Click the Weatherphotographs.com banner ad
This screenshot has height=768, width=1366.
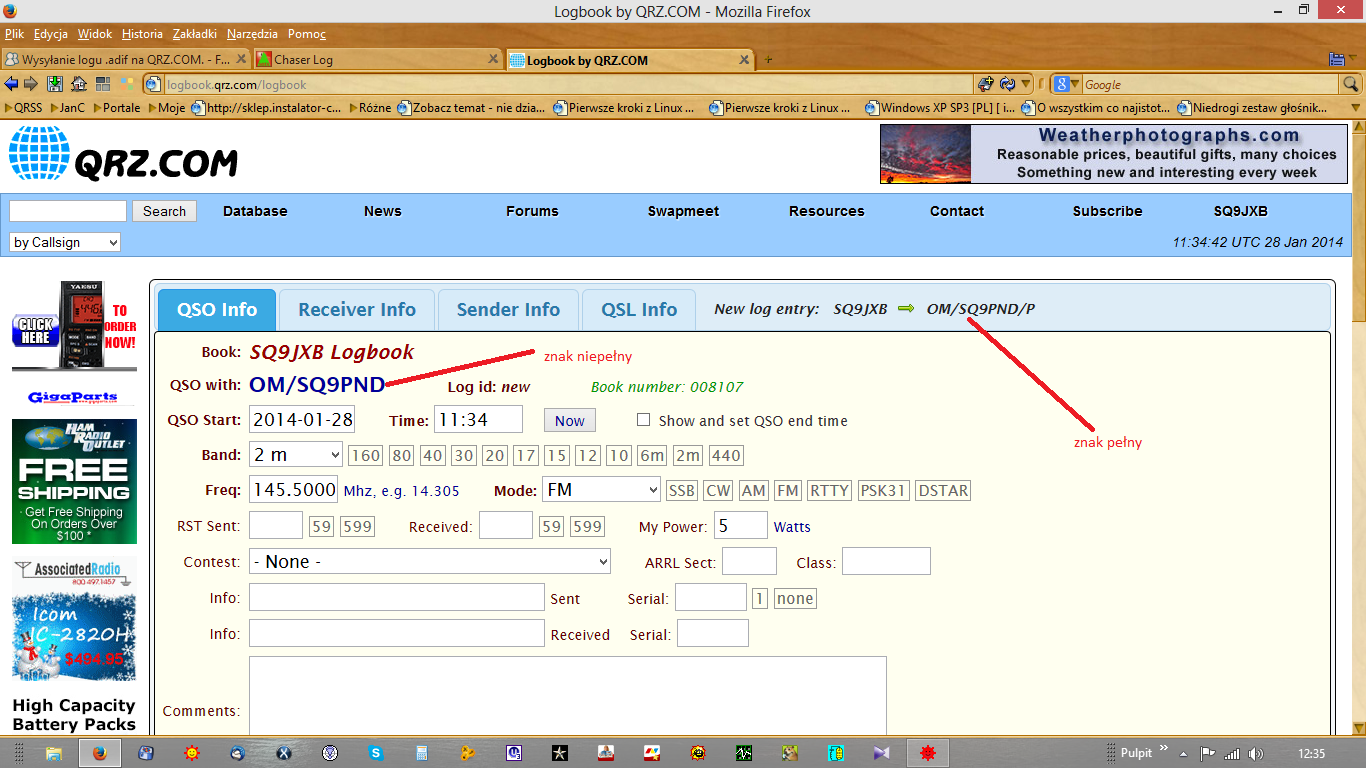pyautogui.click(x=1114, y=154)
